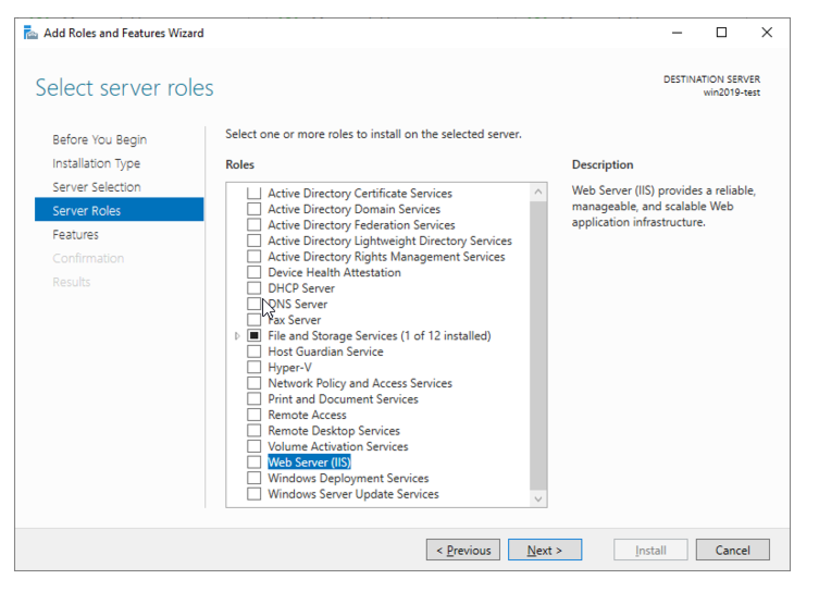Enable Device Health Attestation role
The height and width of the screenshot is (592, 819).
point(254,272)
